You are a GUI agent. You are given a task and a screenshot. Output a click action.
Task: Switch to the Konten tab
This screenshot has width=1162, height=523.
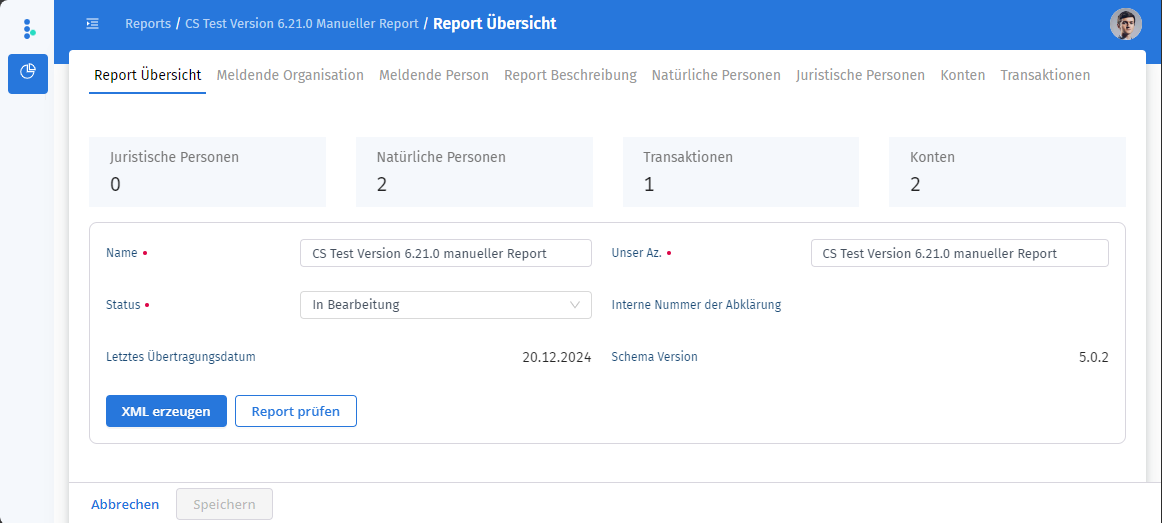[x=962, y=75]
